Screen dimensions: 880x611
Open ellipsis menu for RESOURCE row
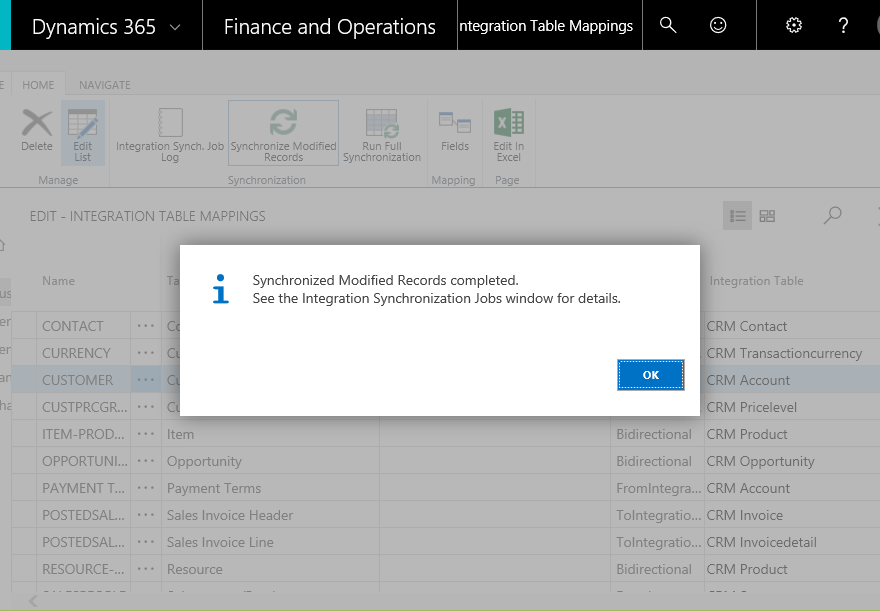click(145, 569)
